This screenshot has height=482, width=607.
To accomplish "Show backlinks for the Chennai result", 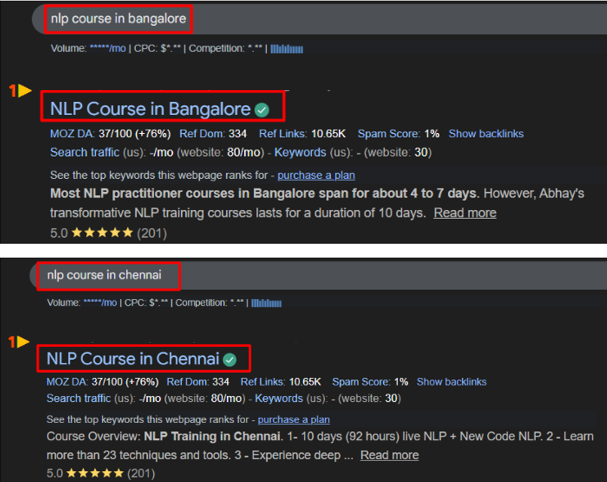I will (x=451, y=382).
